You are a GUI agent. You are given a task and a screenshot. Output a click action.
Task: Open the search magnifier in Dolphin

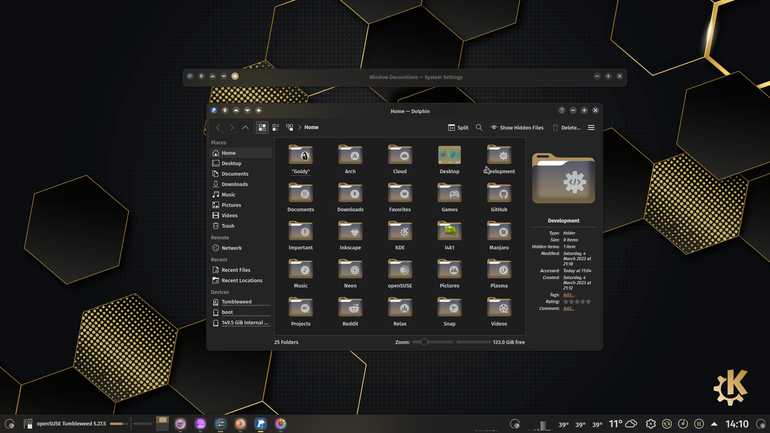click(x=479, y=128)
